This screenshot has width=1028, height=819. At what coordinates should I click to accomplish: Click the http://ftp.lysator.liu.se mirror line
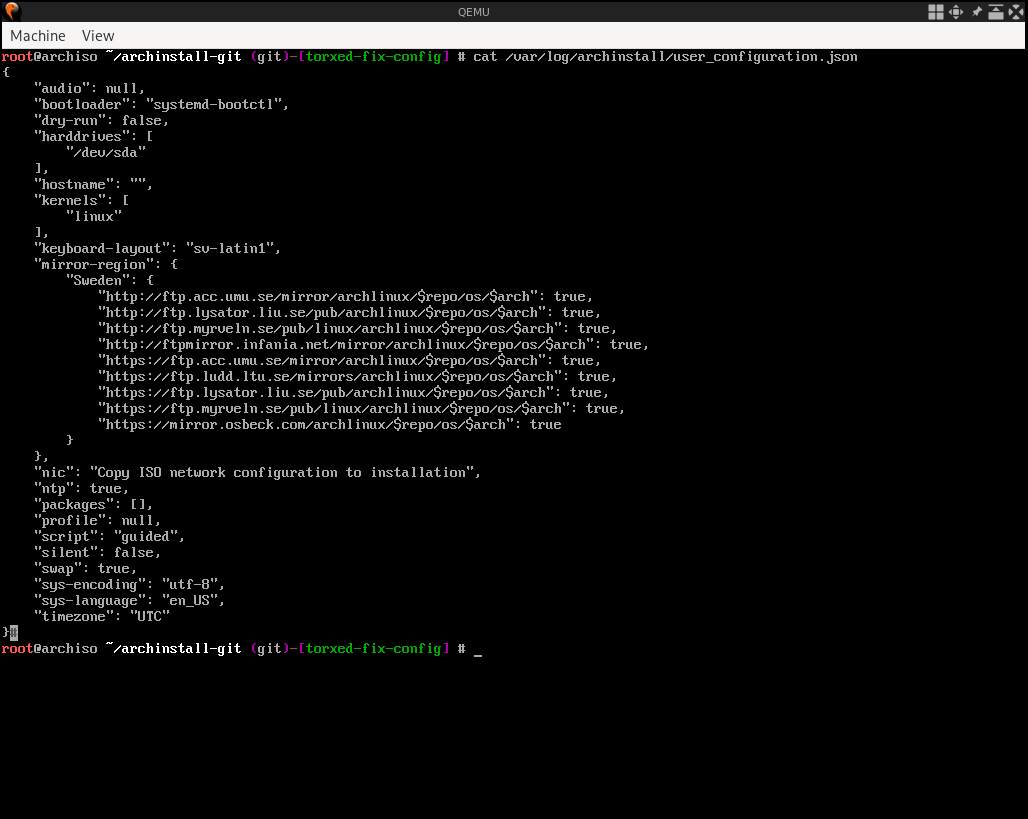(349, 313)
